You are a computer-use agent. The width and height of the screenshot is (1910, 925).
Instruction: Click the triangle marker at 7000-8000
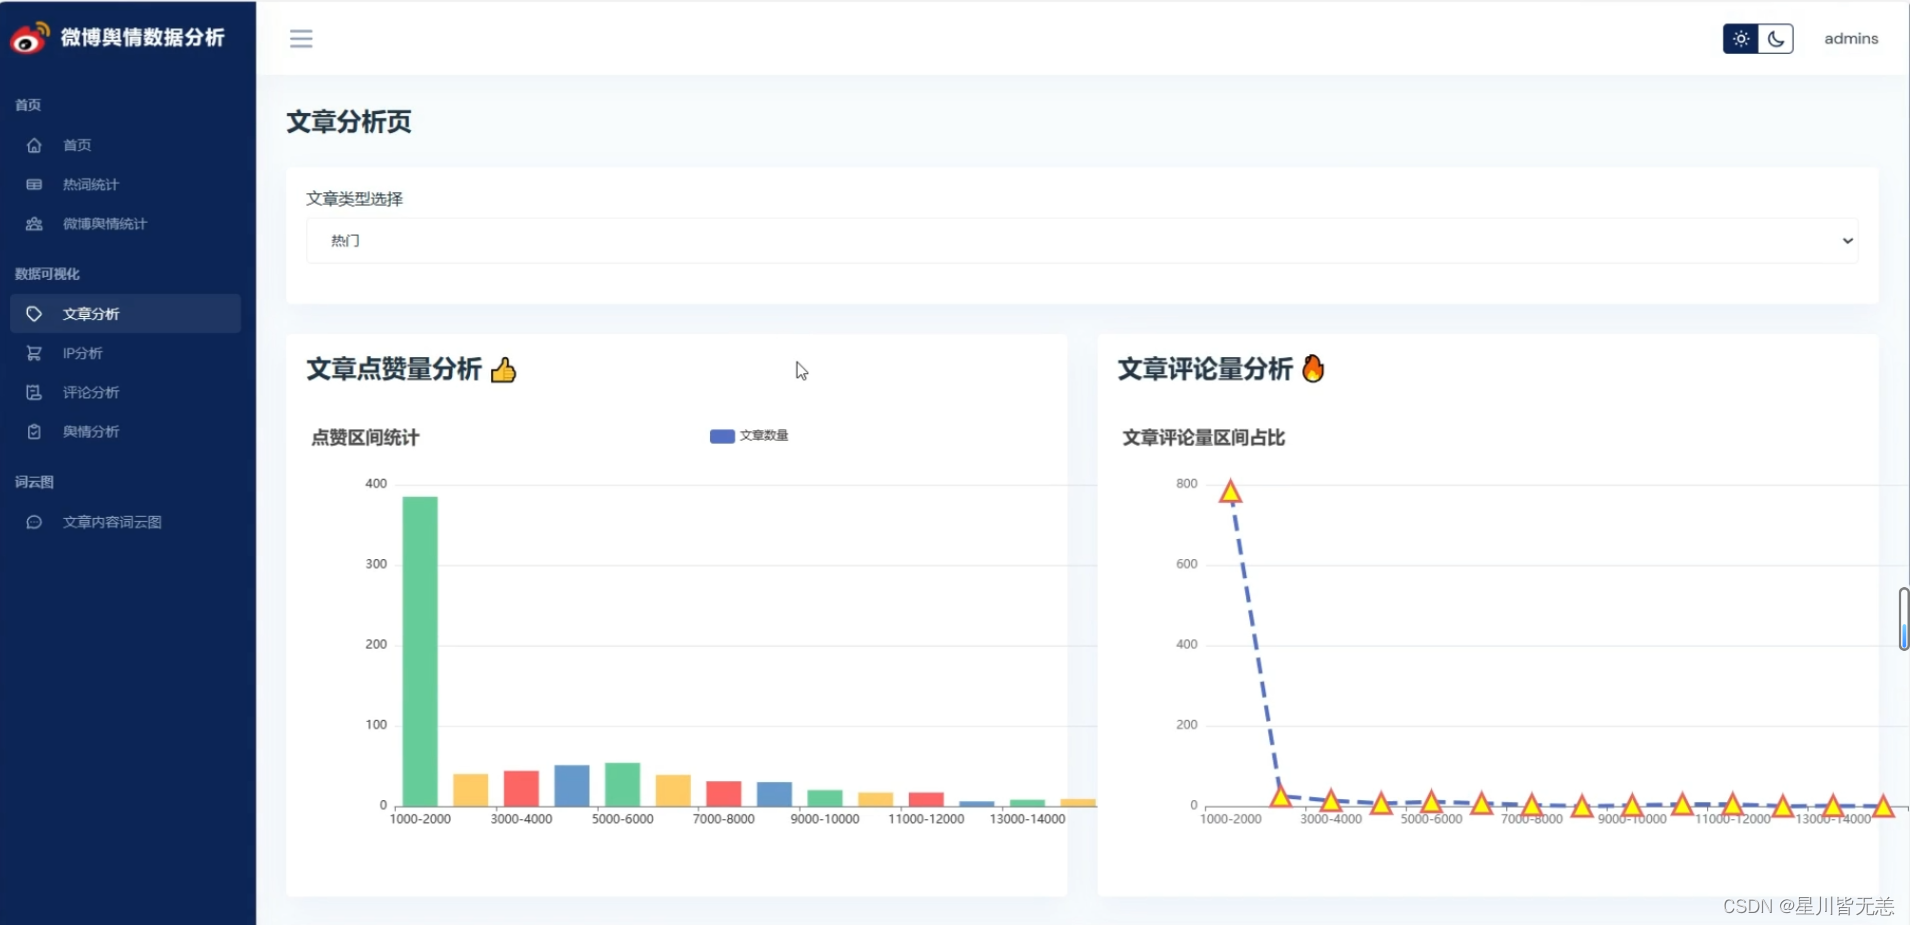pos(1532,805)
